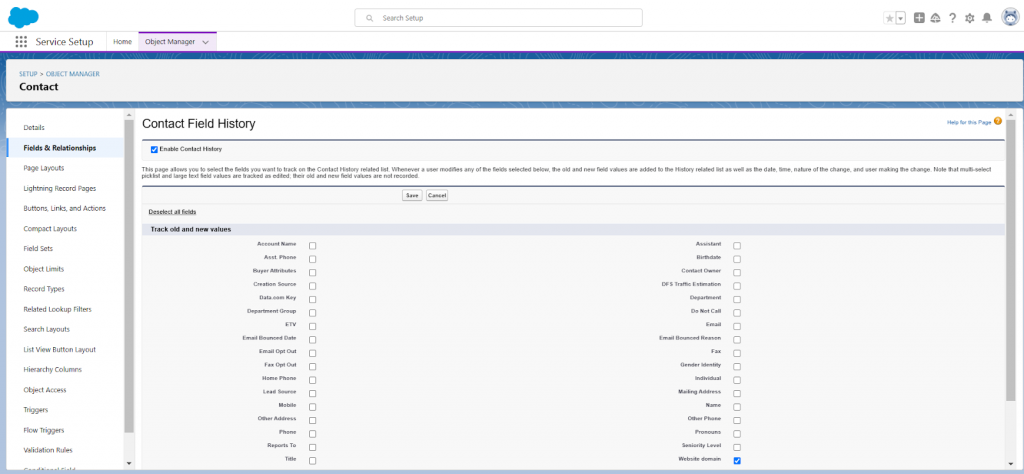Open Page Layouts in the sidebar
This screenshot has width=1024, height=474.
44,168
